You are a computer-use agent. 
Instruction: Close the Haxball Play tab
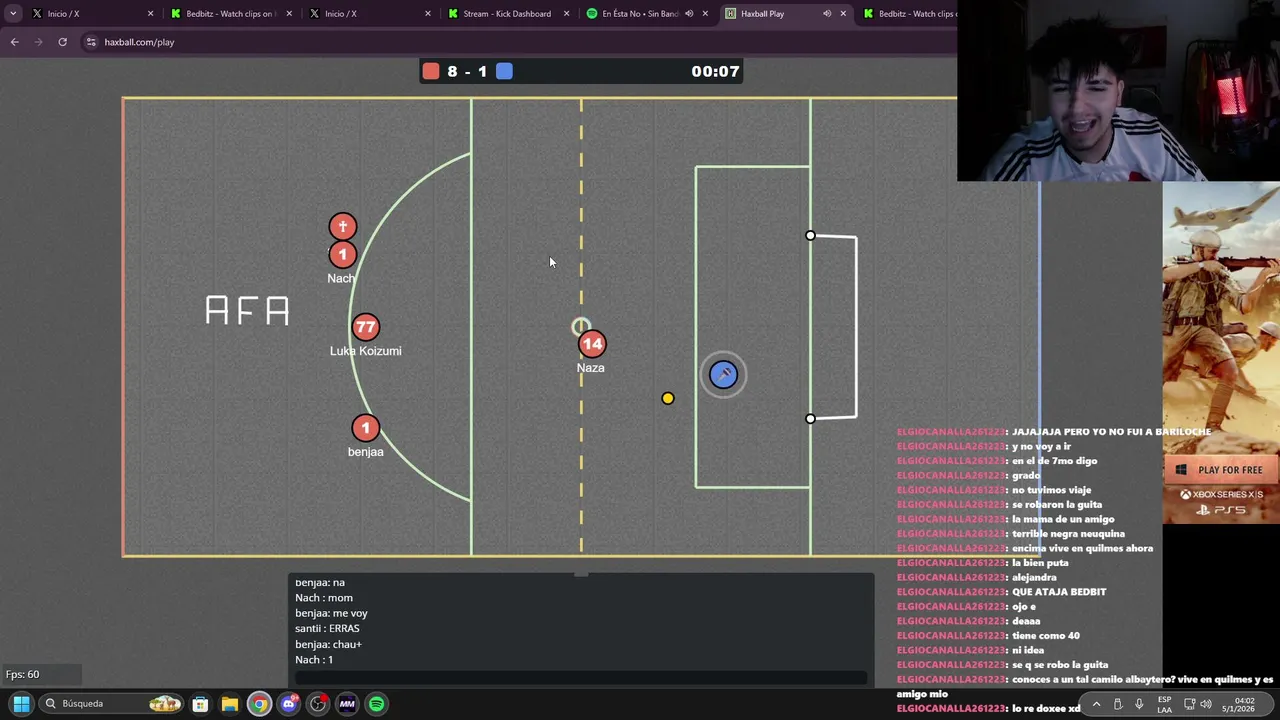click(x=843, y=13)
